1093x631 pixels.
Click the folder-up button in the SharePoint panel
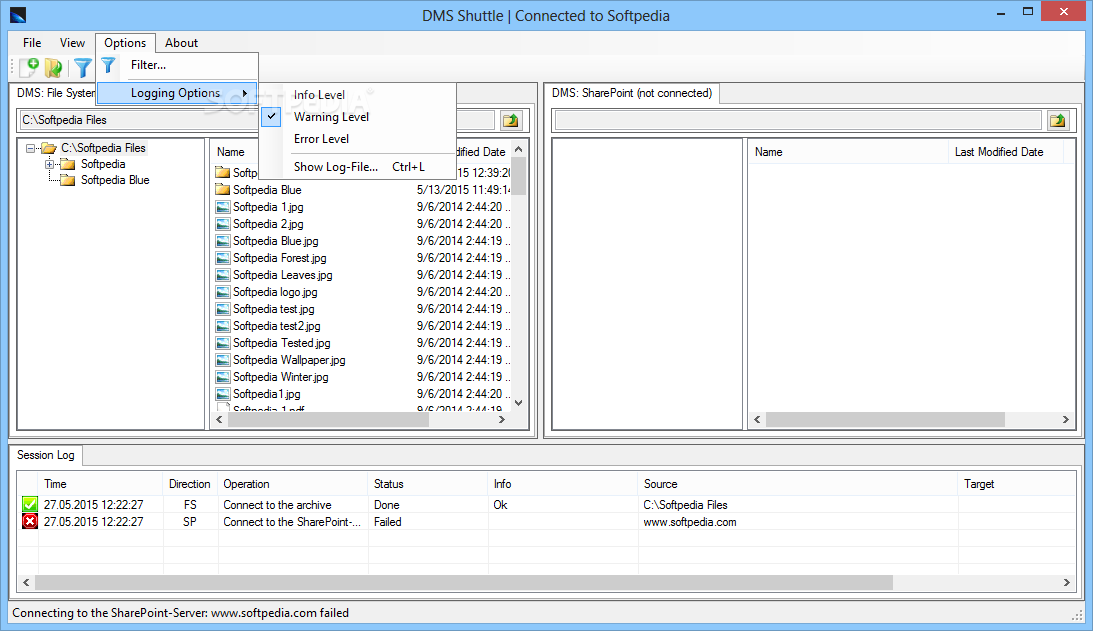tap(1057, 120)
